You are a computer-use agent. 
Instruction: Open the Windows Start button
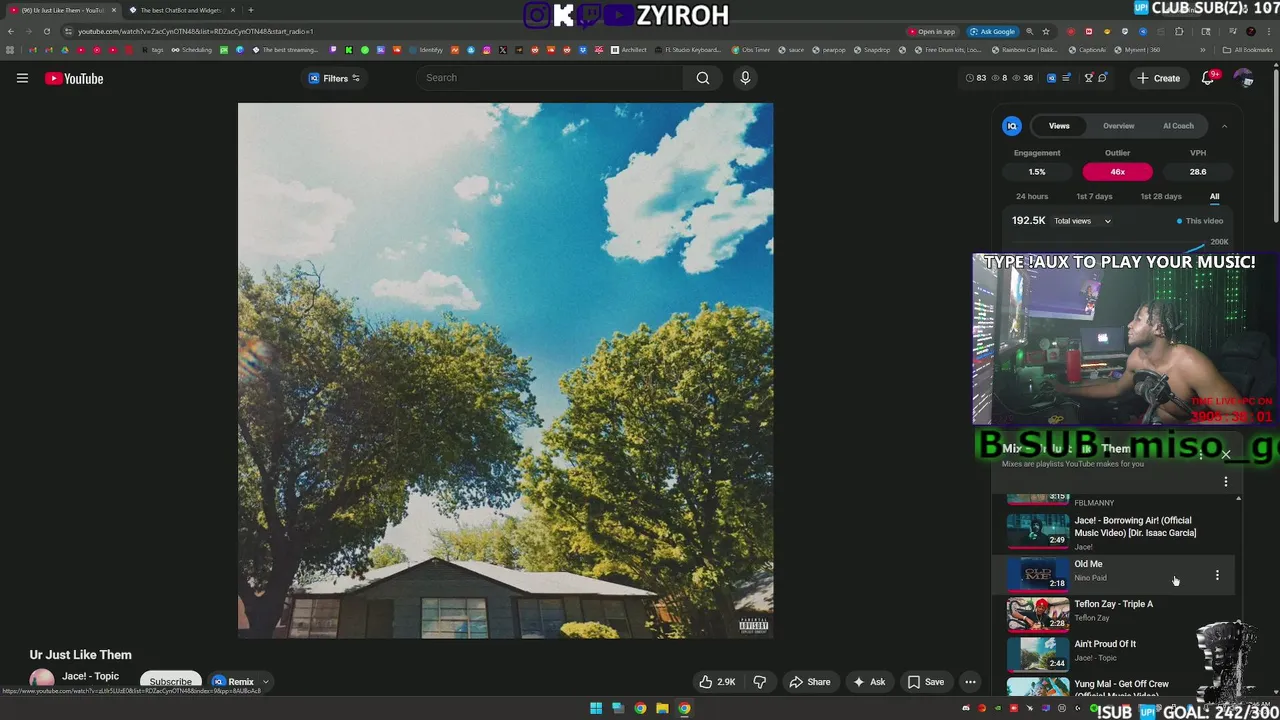[x=596, y=709]
